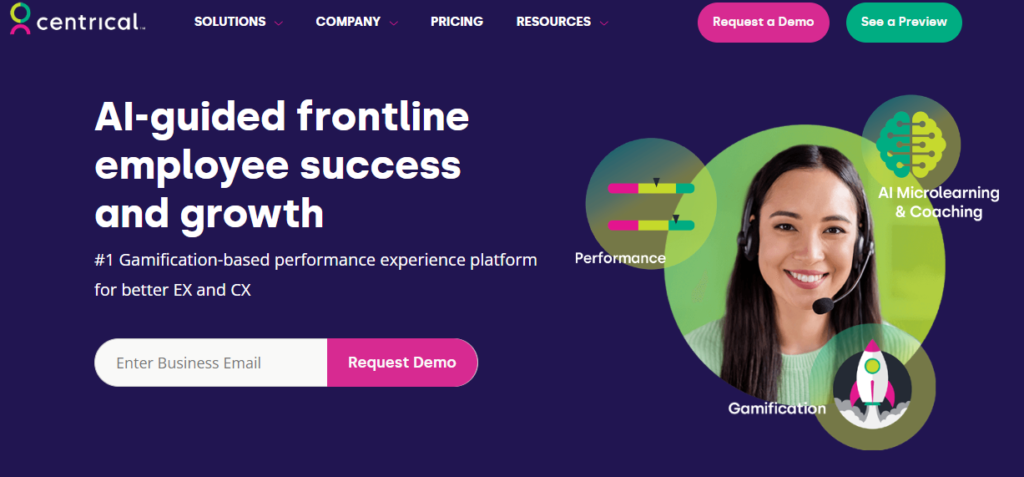Click the brain AI Microlearning icon

911,145
